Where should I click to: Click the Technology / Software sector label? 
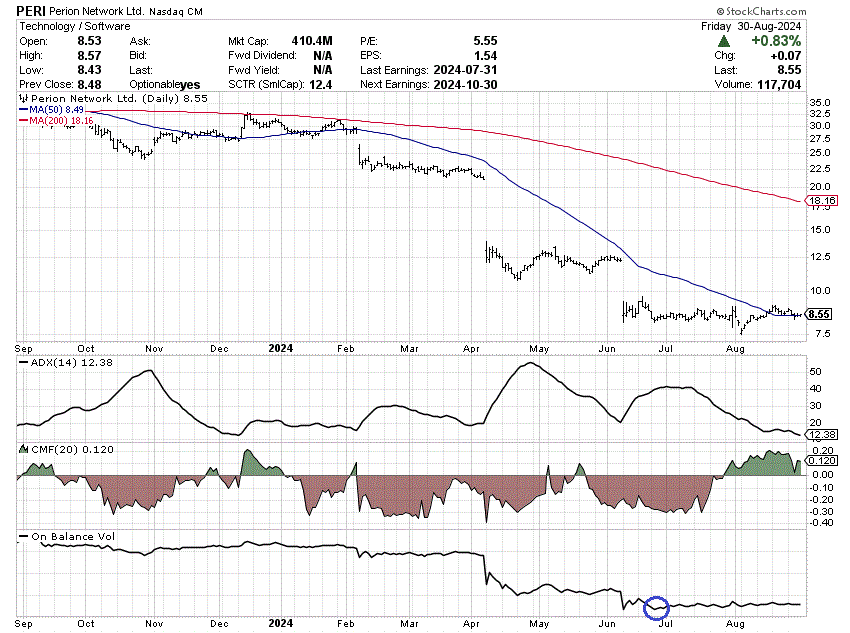(75, 26)
